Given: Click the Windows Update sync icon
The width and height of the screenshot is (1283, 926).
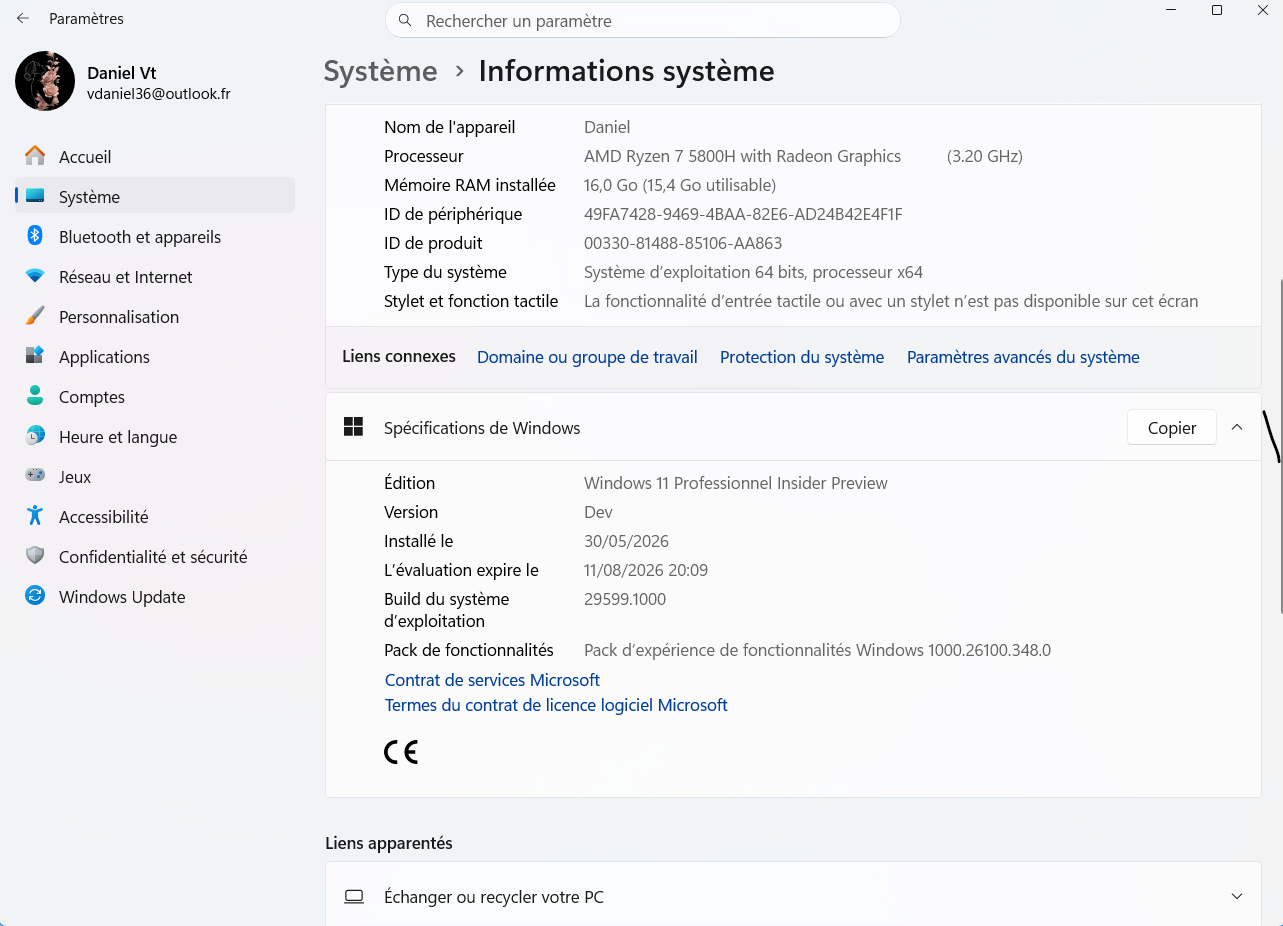Looking at the screenshot, I should click(35, 596).
